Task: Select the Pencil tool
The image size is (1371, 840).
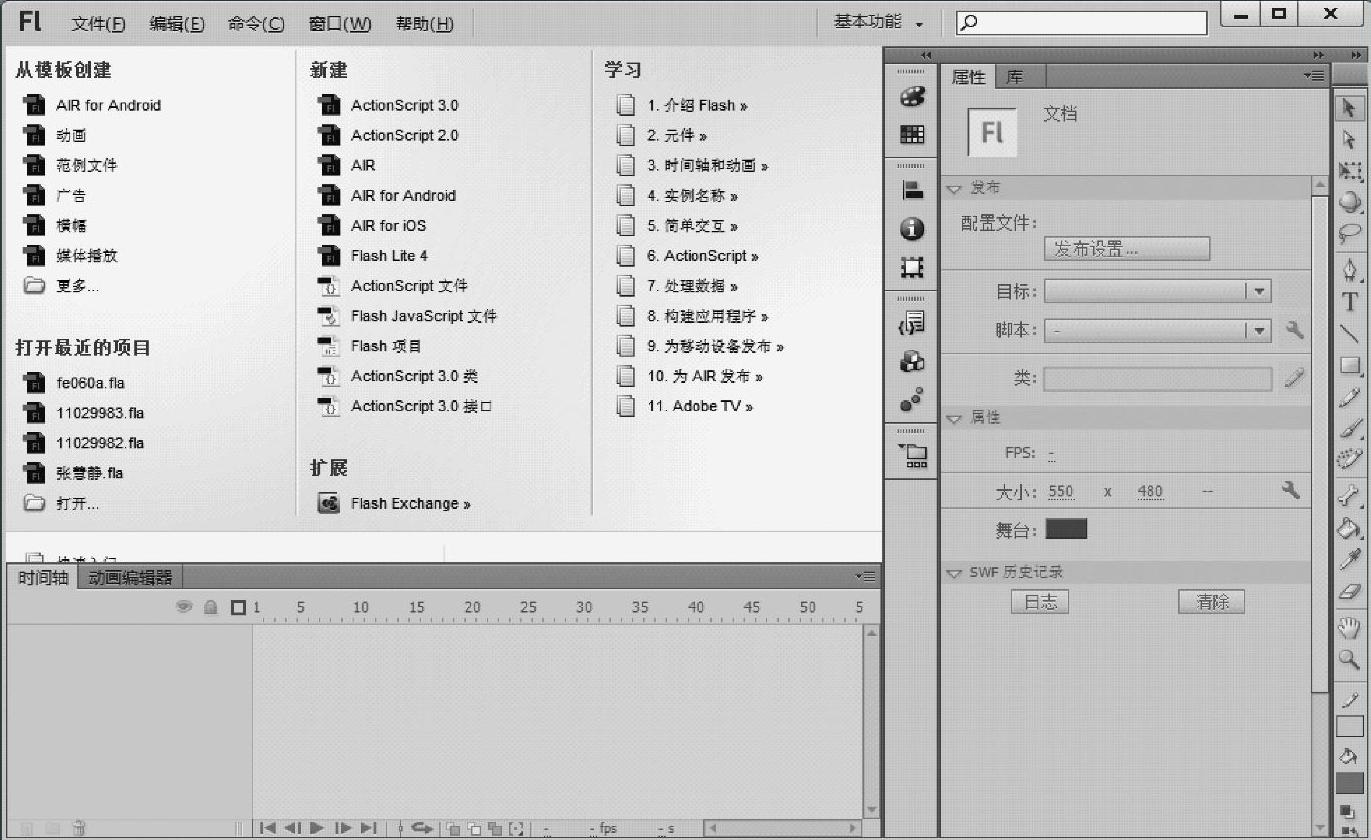Action: [x=1349, y=397]
